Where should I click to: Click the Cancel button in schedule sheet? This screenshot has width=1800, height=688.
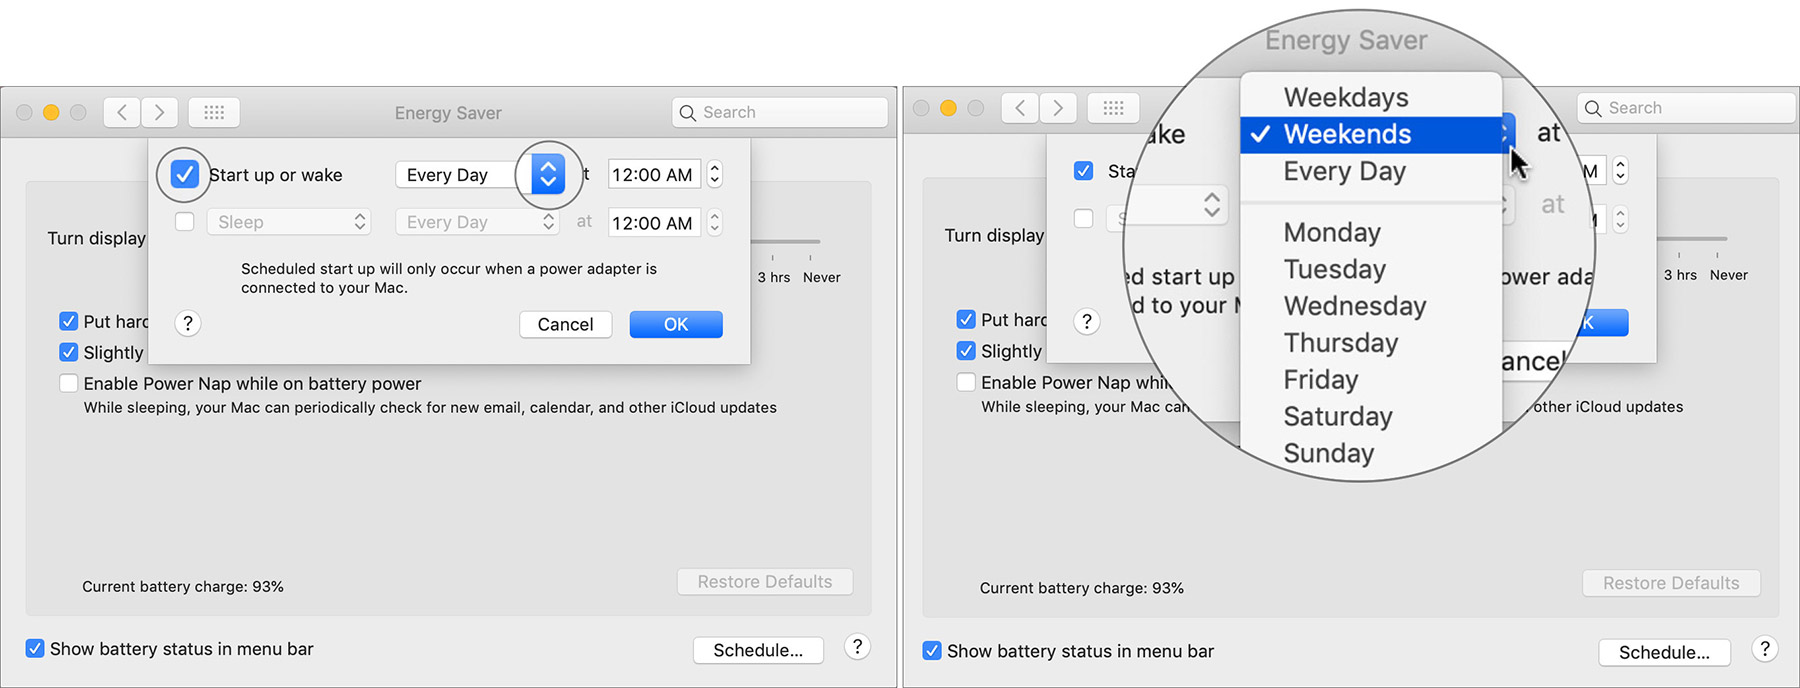click(565, 324)
